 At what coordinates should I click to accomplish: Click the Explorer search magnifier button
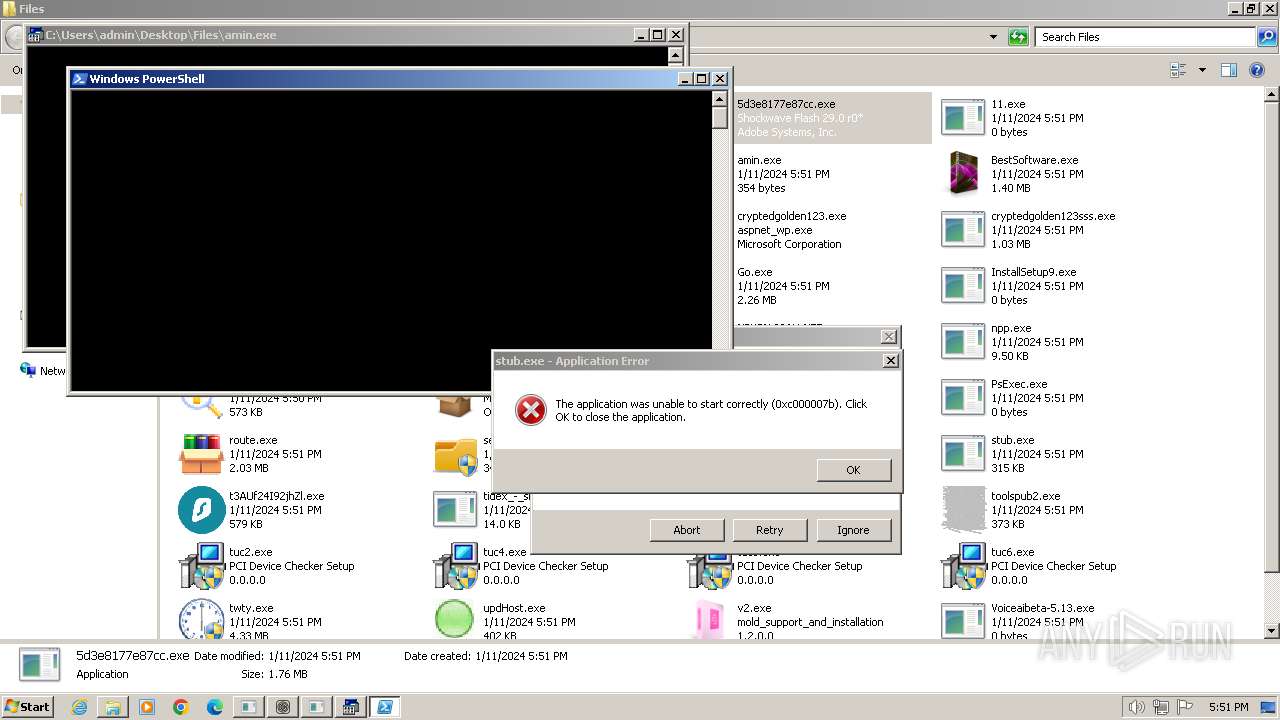pos(1266,37)
